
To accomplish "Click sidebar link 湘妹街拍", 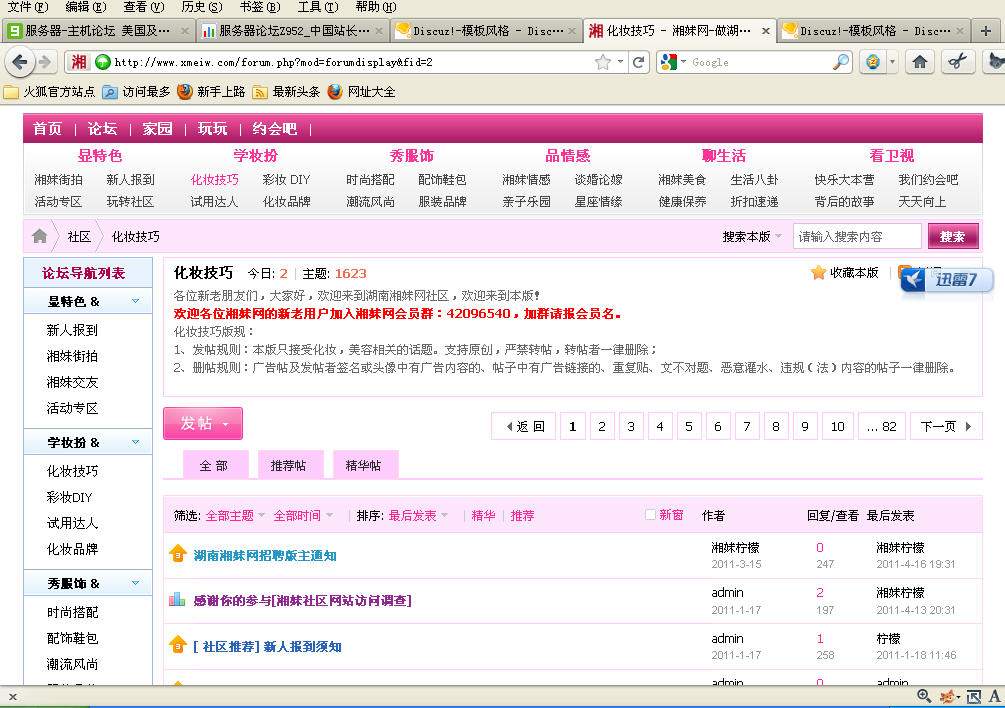I will pyautogui.click(x=72, y=356).
